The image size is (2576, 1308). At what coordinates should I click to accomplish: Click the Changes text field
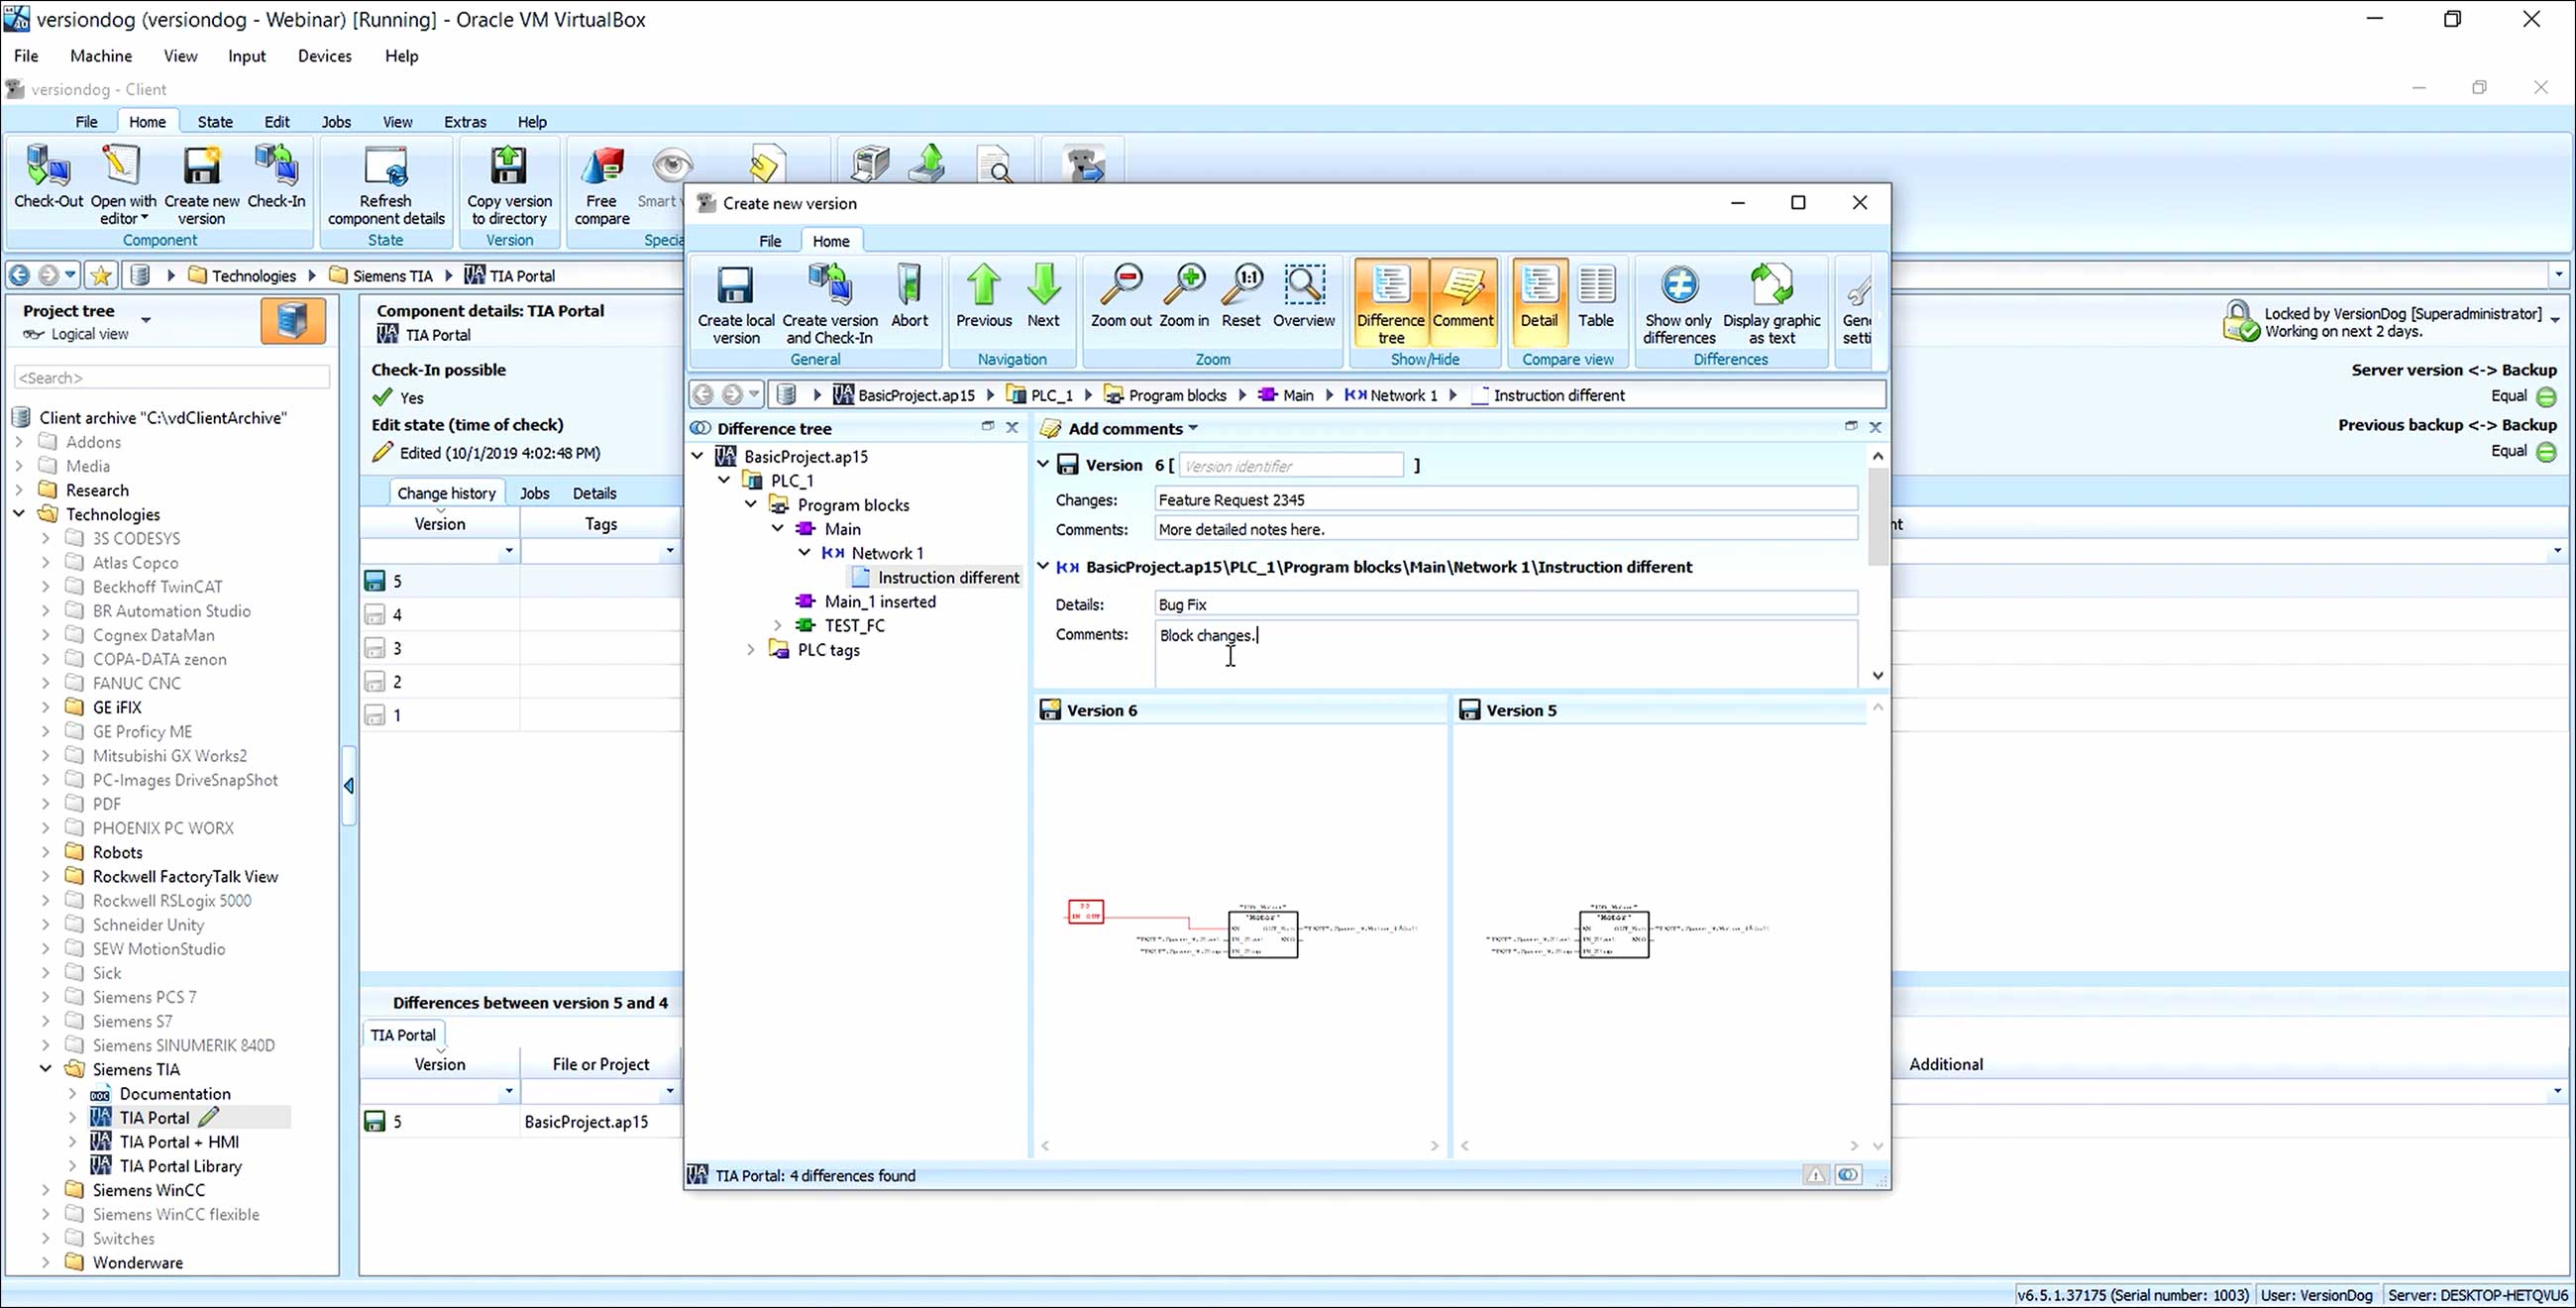coord(1505,499)
